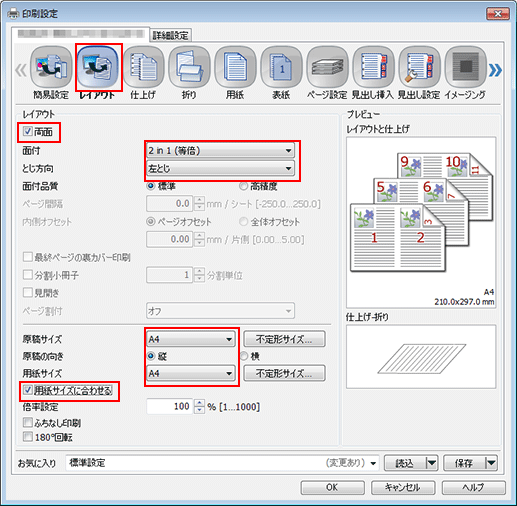
Task: Enable 最終ページの裏カバー印刷 checkbox
Action: tap(28, 257)
